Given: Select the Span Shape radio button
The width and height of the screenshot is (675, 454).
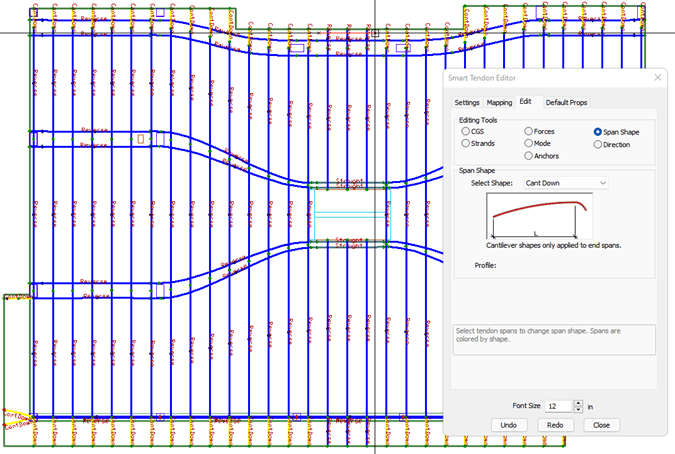Looking at the screenshot, I should point(598,131).
